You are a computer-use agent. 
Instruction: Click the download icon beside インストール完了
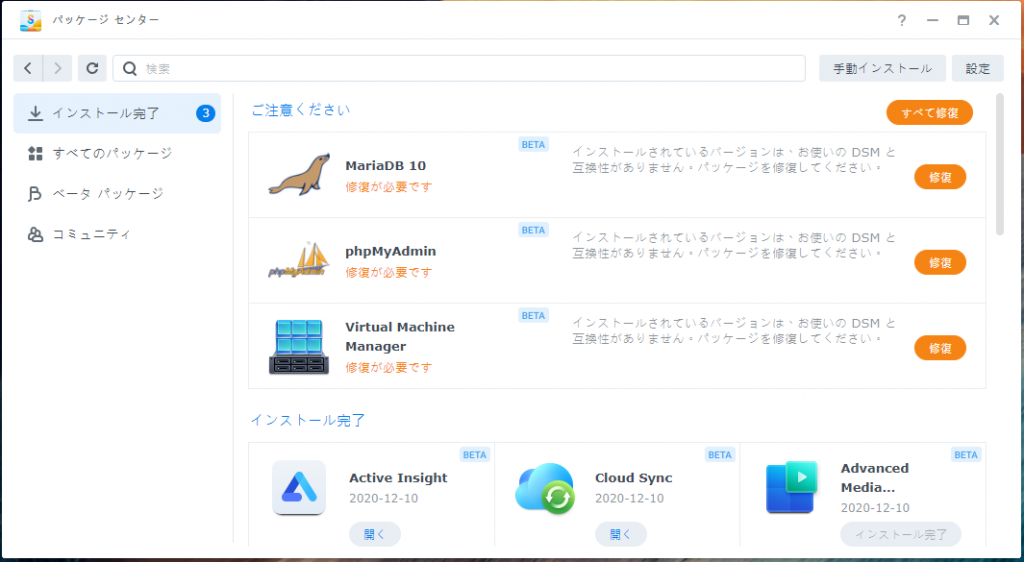(35, 114)
